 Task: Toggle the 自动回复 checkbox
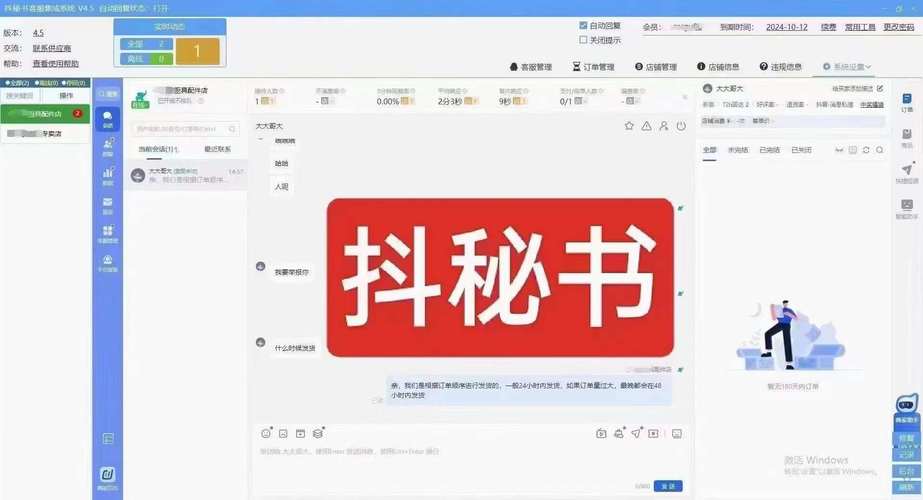(x=583, y=25)
